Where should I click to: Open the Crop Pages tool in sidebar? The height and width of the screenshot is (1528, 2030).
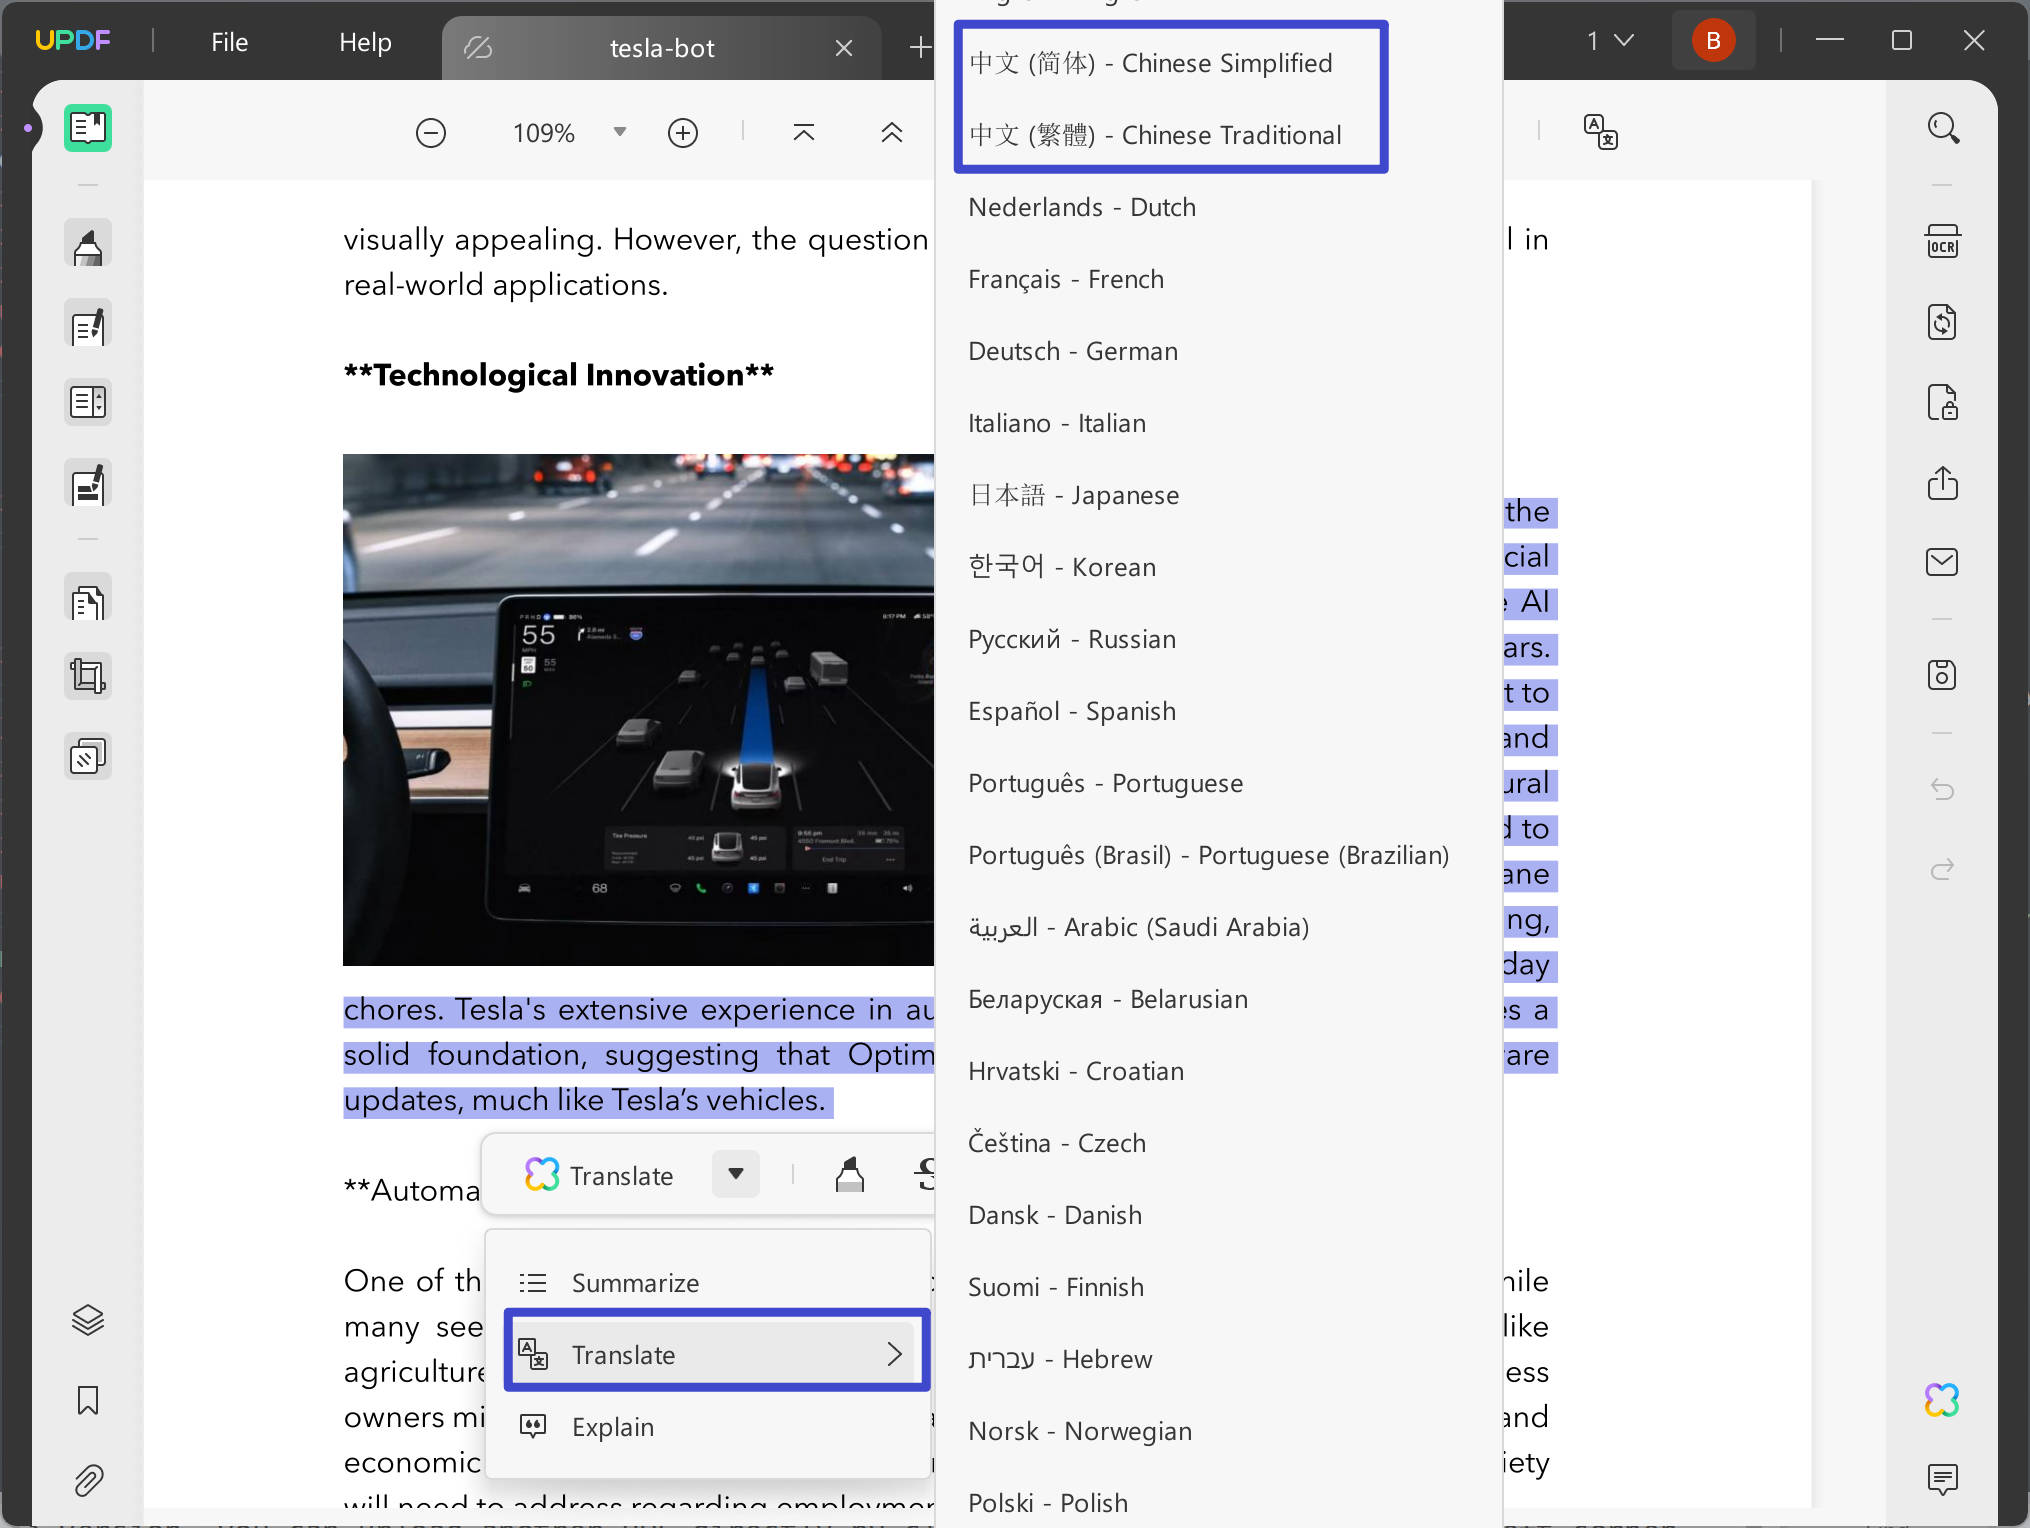pos(88,676)
